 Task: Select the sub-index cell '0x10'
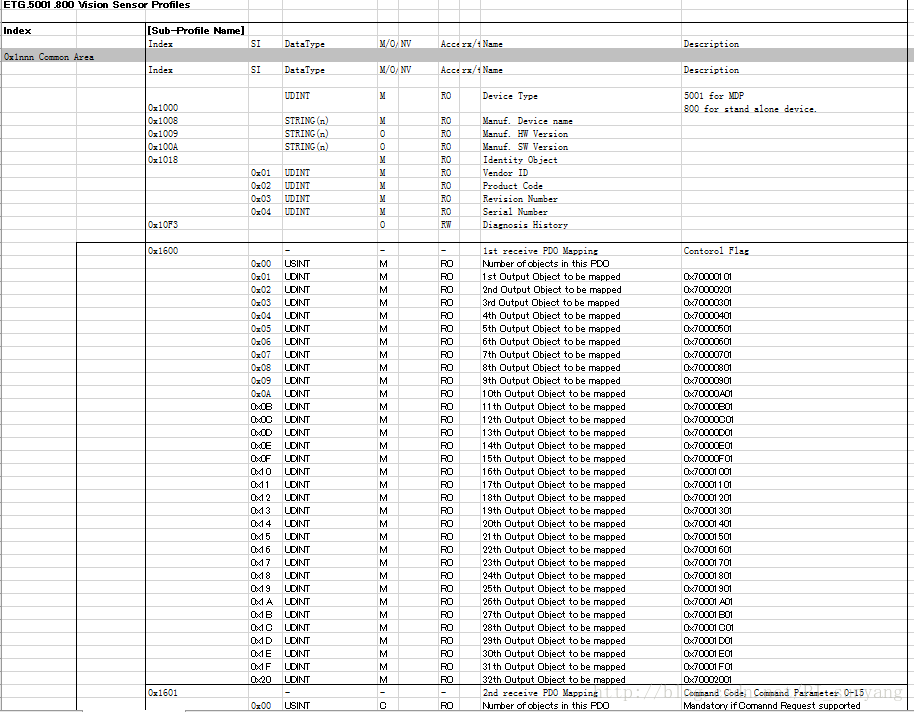coord(261,472)
